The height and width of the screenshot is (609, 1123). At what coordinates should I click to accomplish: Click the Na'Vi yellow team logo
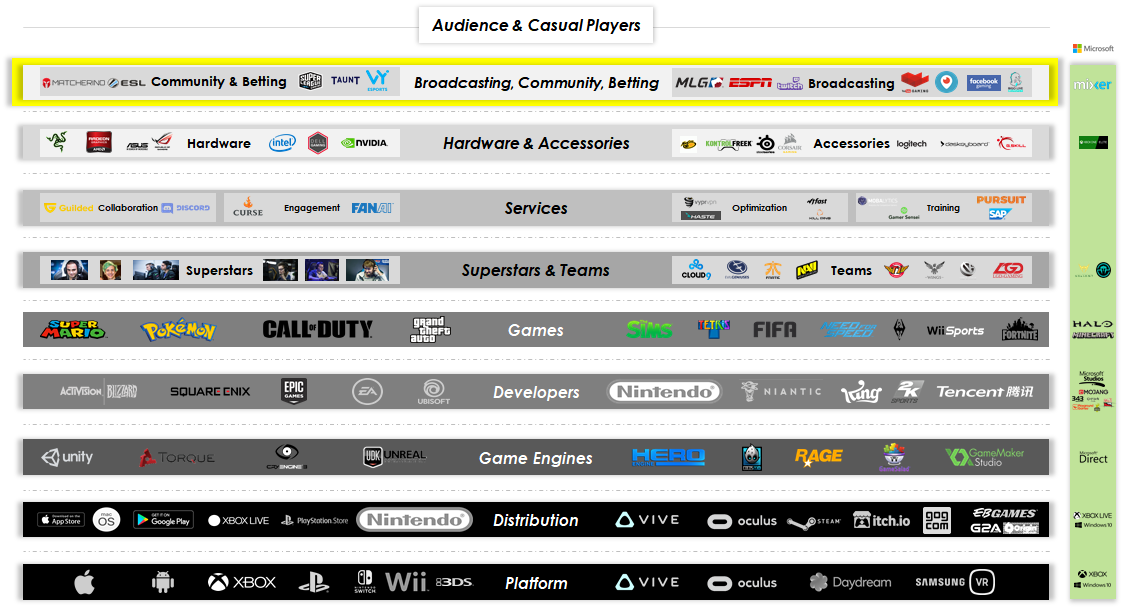[x=807, y=270]
